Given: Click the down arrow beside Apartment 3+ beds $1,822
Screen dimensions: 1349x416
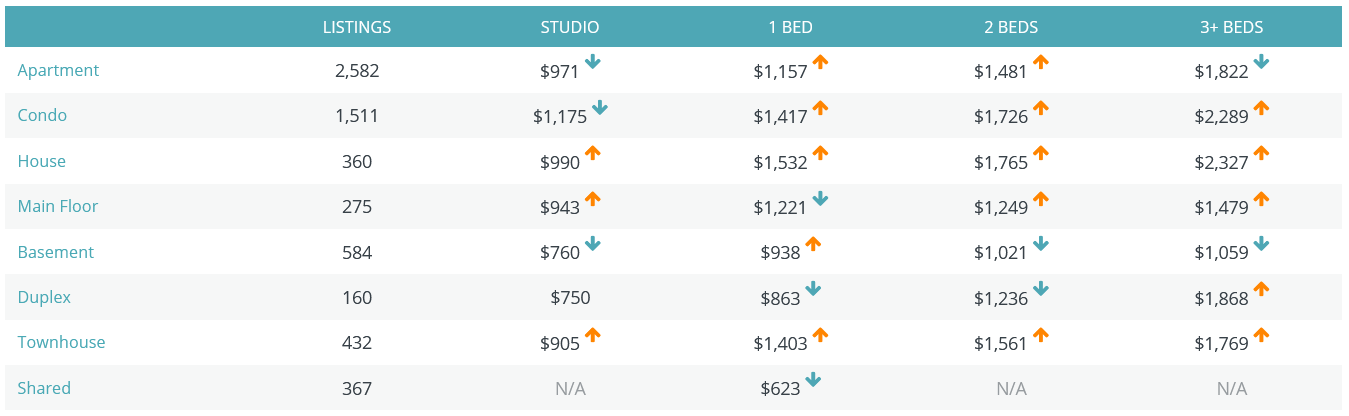Looking at the screenshot, I should [1261, 62].
